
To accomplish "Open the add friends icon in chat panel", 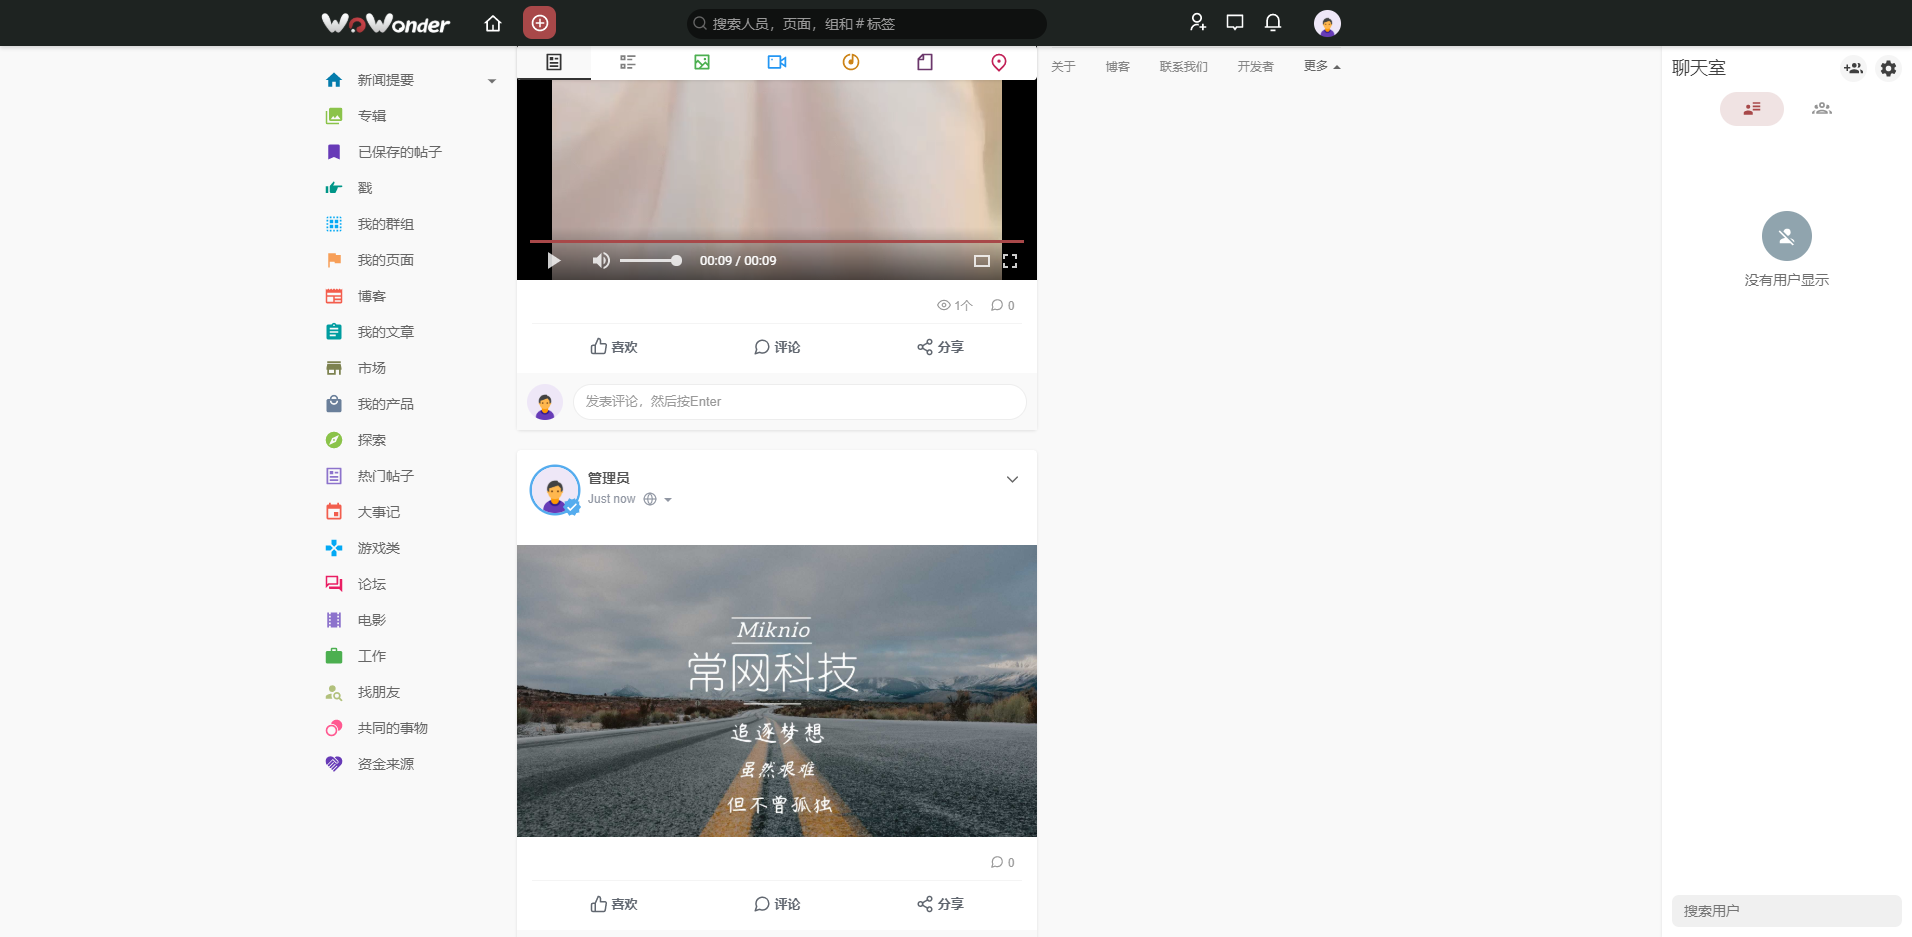I will point(1853,68).
